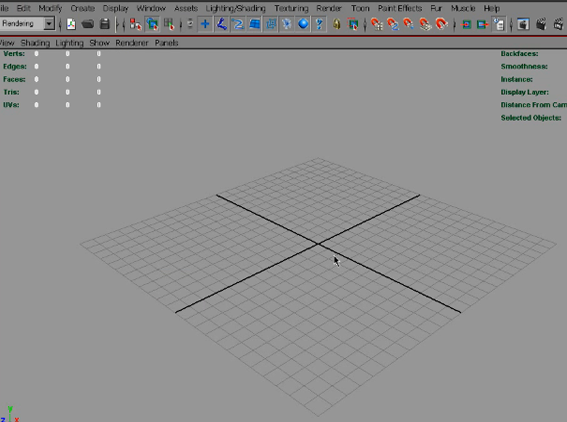This screenshot has height=422, width=567.
Task: Click the Backfaces label in the HUD
Action: tap(519, 54)
